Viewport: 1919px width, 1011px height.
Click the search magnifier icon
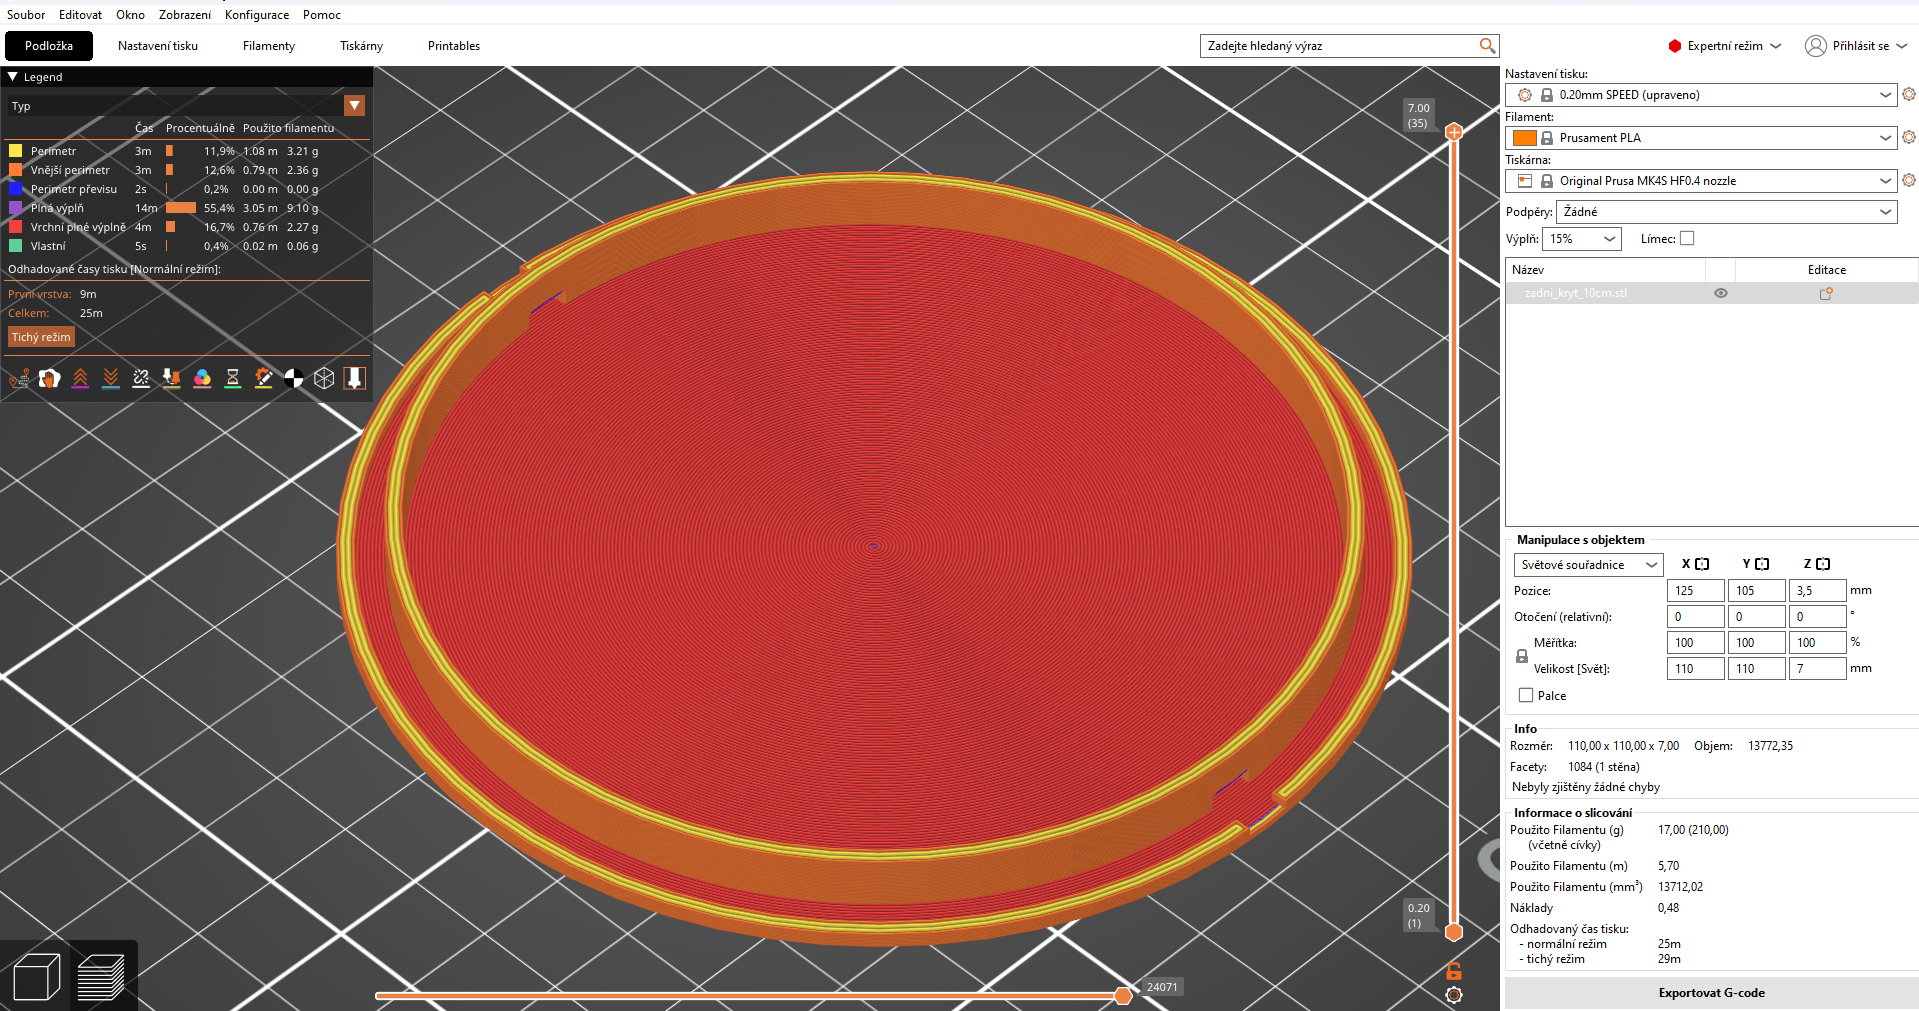click(x=1487, y=46)
